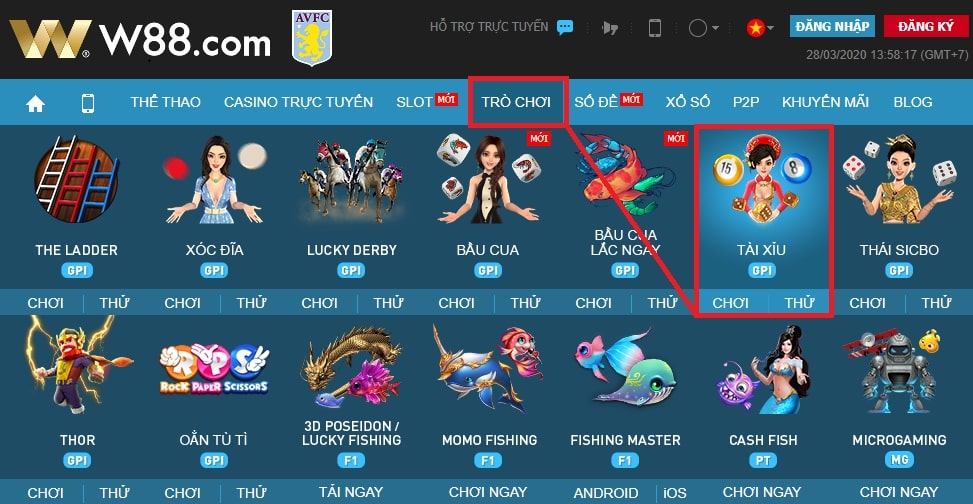Click the Aston Villa AVFC crest
The width and height of the screenshot is (973, 504).
(312, 37)
